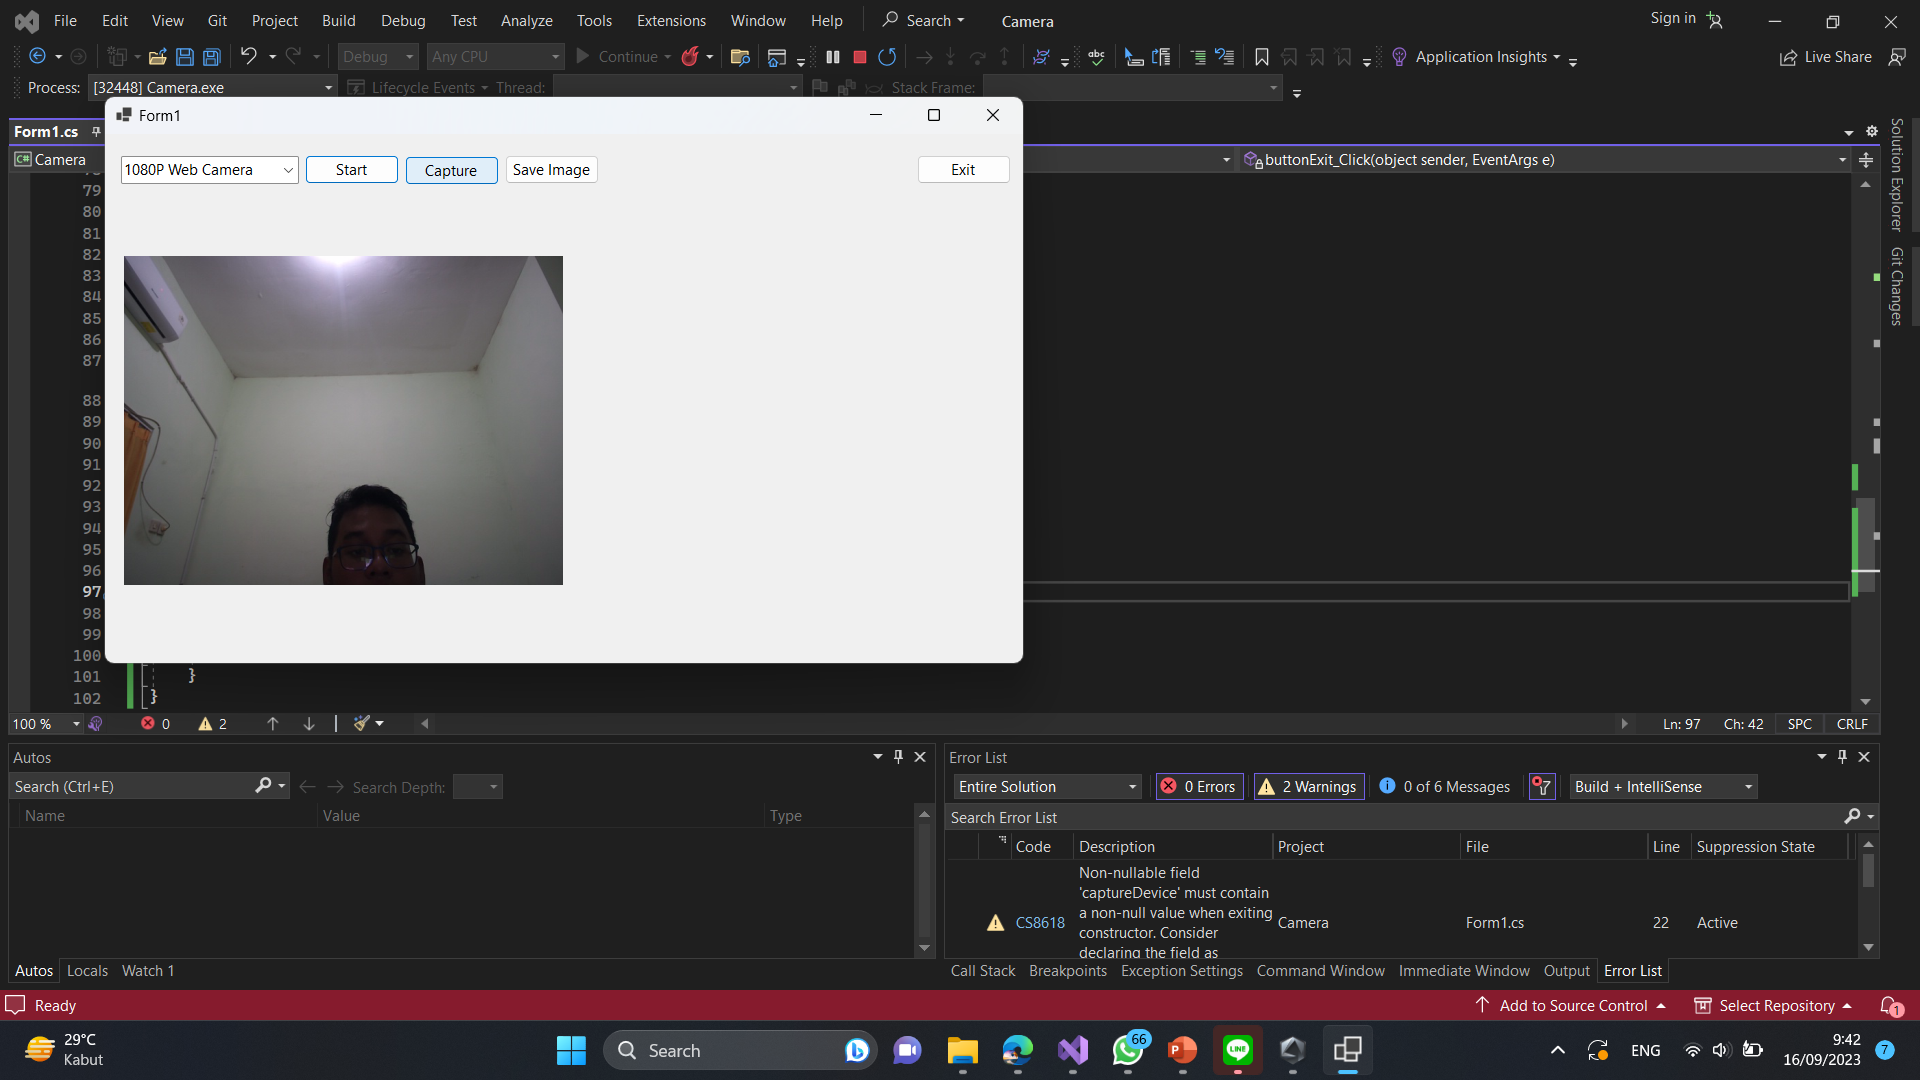Click the Save All icon
The width and height of the screenshot is (1920, 1080).
212,57
